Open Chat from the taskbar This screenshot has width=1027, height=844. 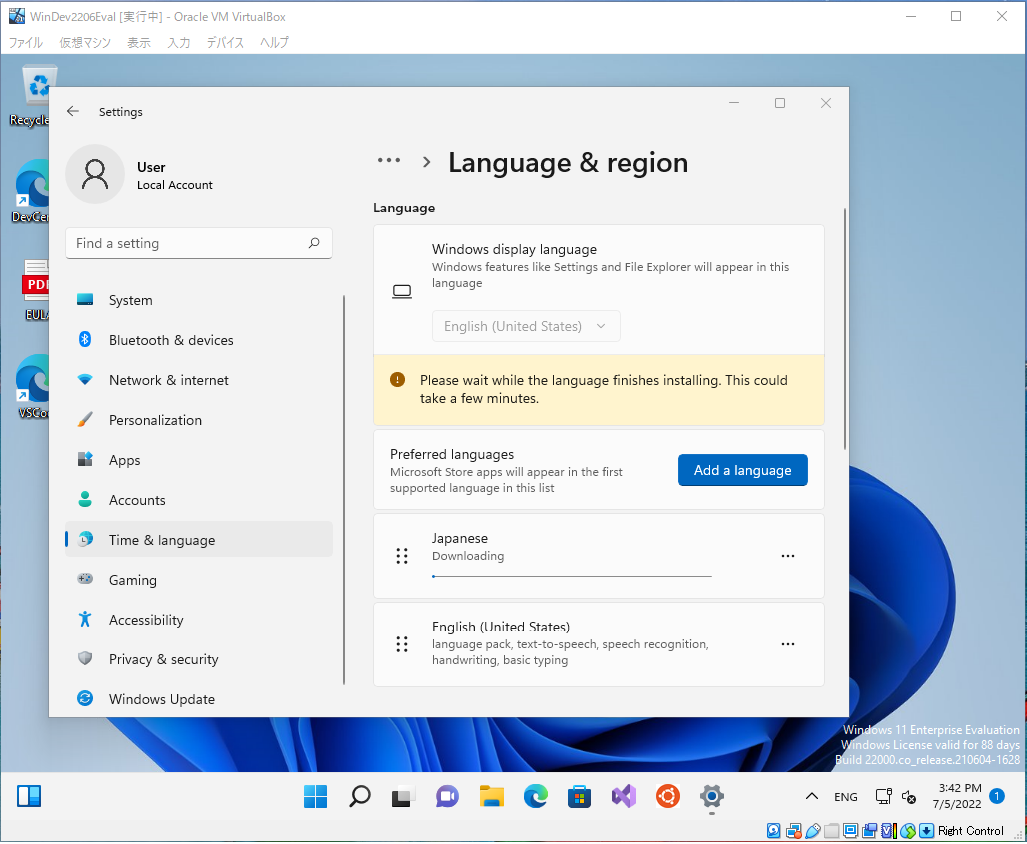coord(447,796)
